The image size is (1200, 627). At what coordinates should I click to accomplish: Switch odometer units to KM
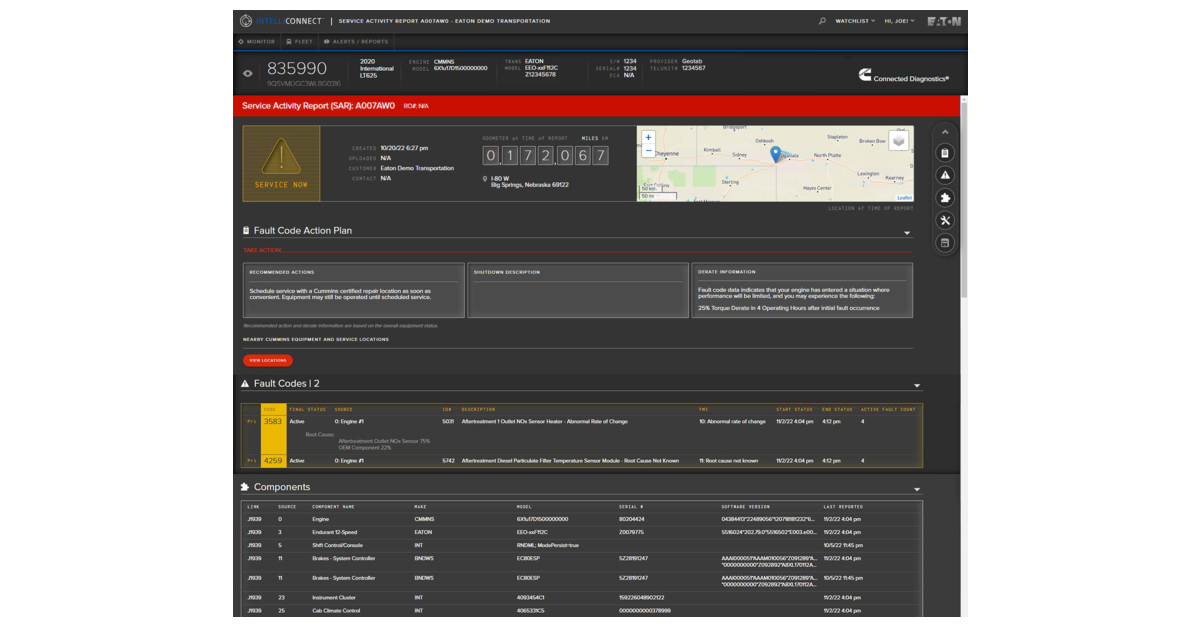tap(605, 139)
